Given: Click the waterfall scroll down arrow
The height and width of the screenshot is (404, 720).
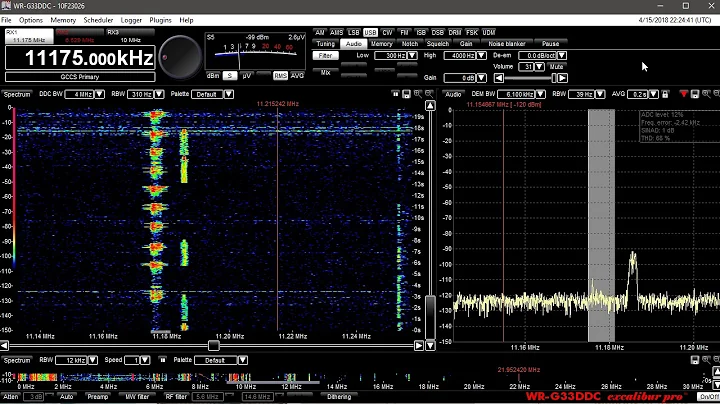Looking at the screenshot, I should click(430, 345).
